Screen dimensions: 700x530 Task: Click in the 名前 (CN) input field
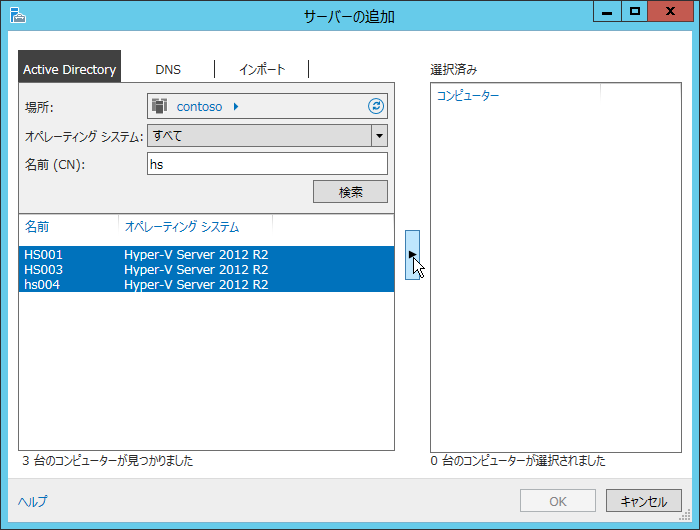(x=267, y=164)
